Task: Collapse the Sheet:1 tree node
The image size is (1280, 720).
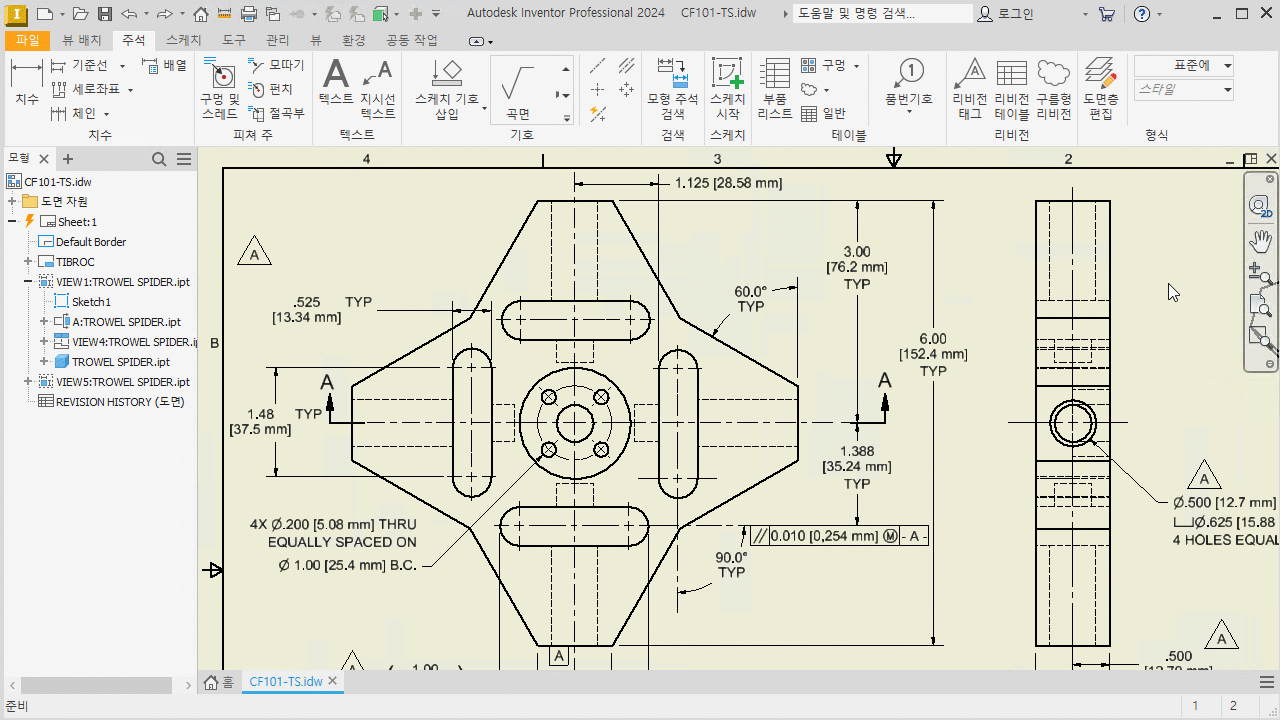Action: 12,222
